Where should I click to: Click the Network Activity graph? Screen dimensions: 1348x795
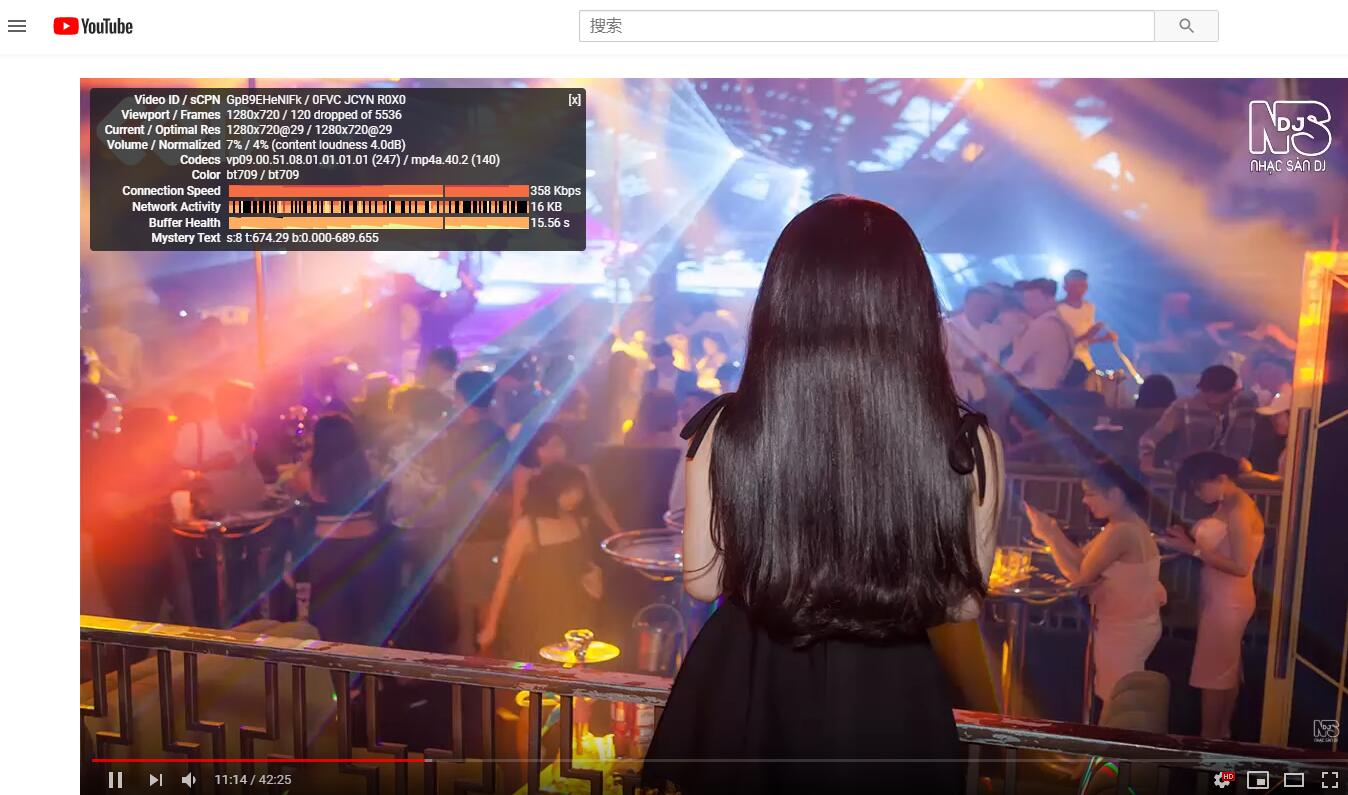pyautogui.click(x=378, y=207)
